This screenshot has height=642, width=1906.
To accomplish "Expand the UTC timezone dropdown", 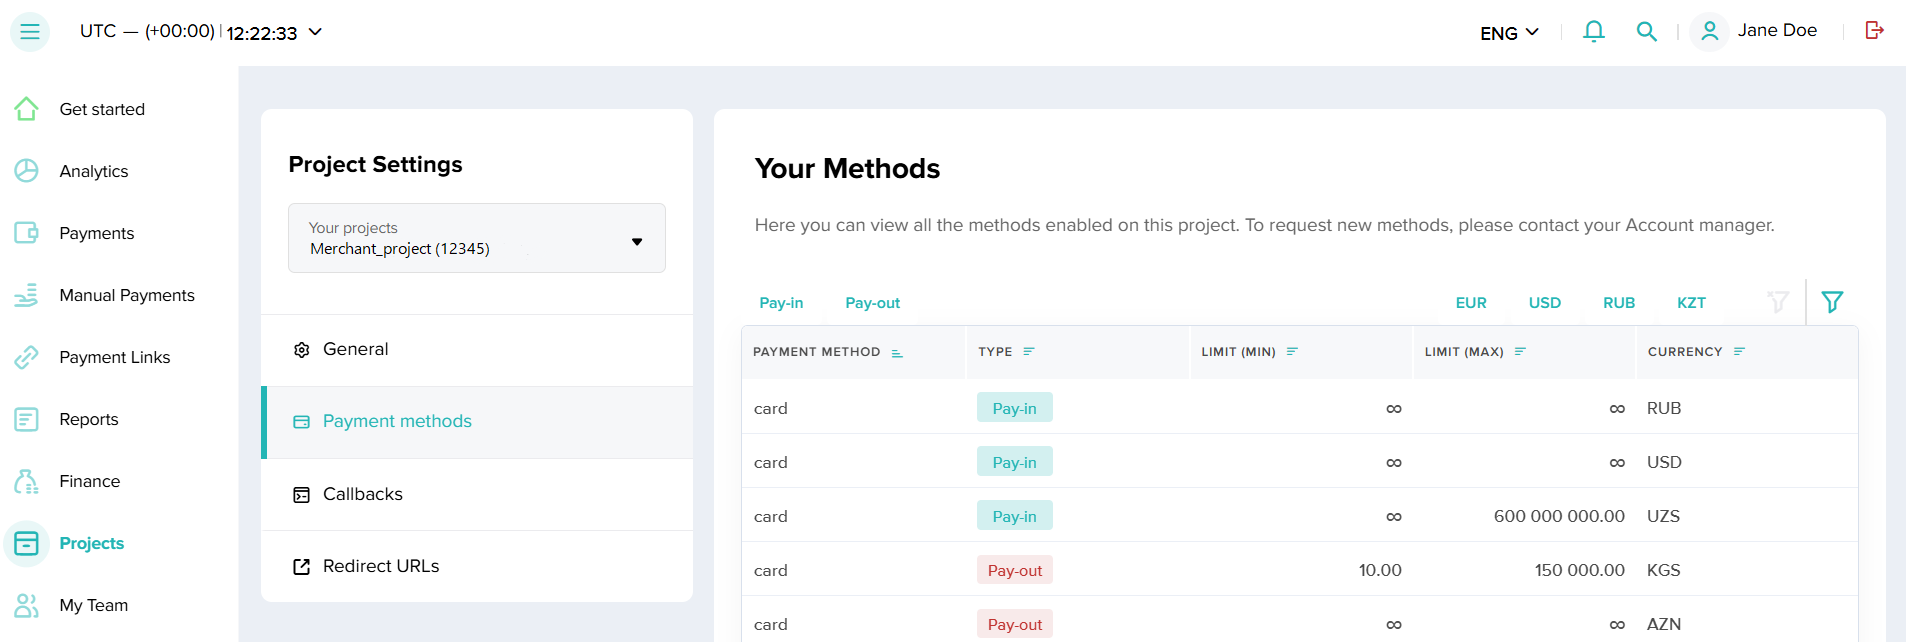I will coord(315,32).
